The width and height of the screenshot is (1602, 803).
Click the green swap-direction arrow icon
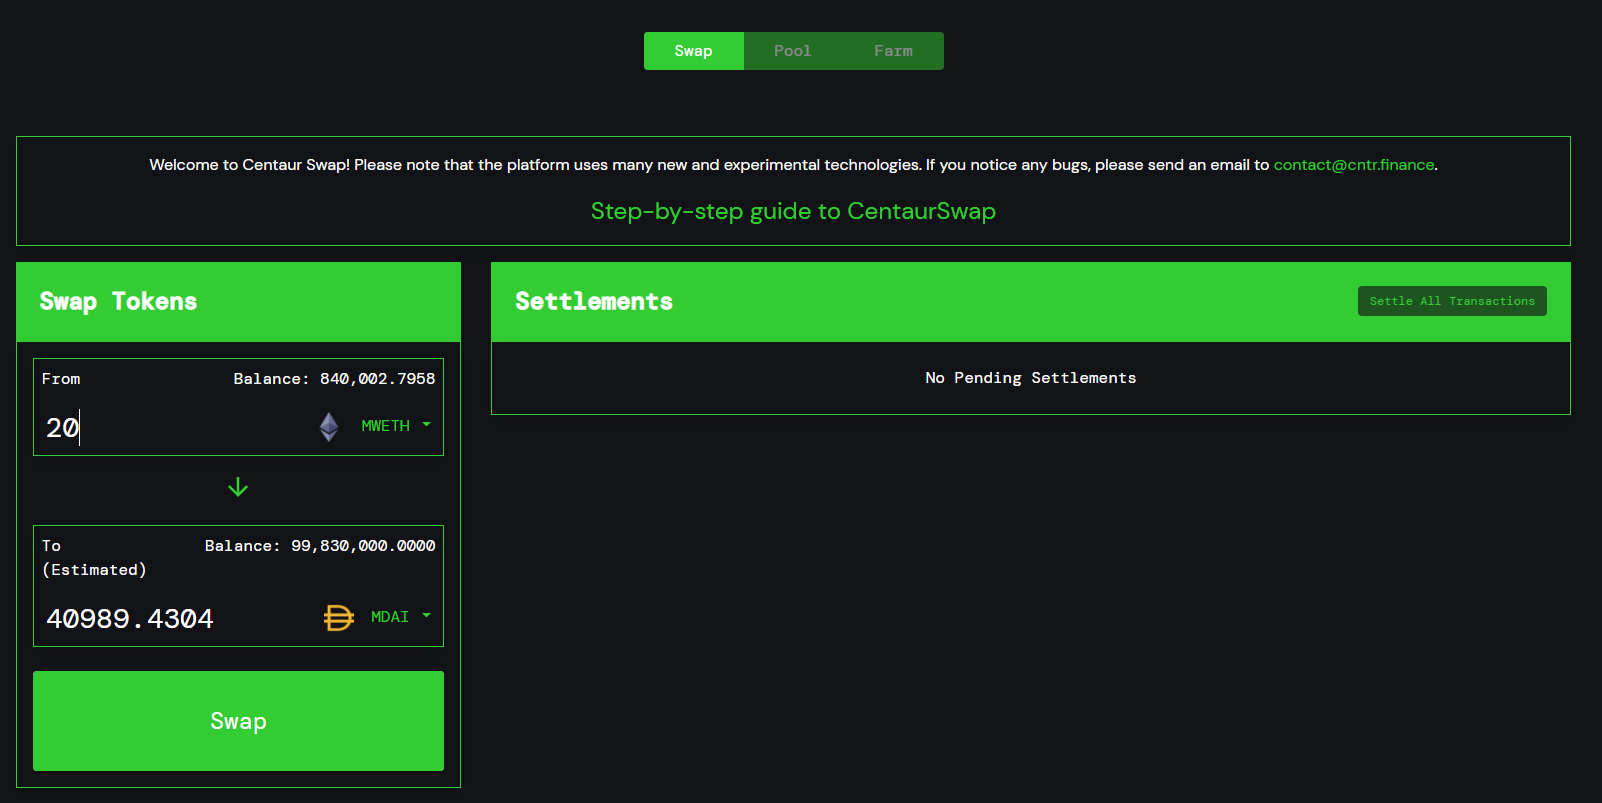[x=238, y=487]
